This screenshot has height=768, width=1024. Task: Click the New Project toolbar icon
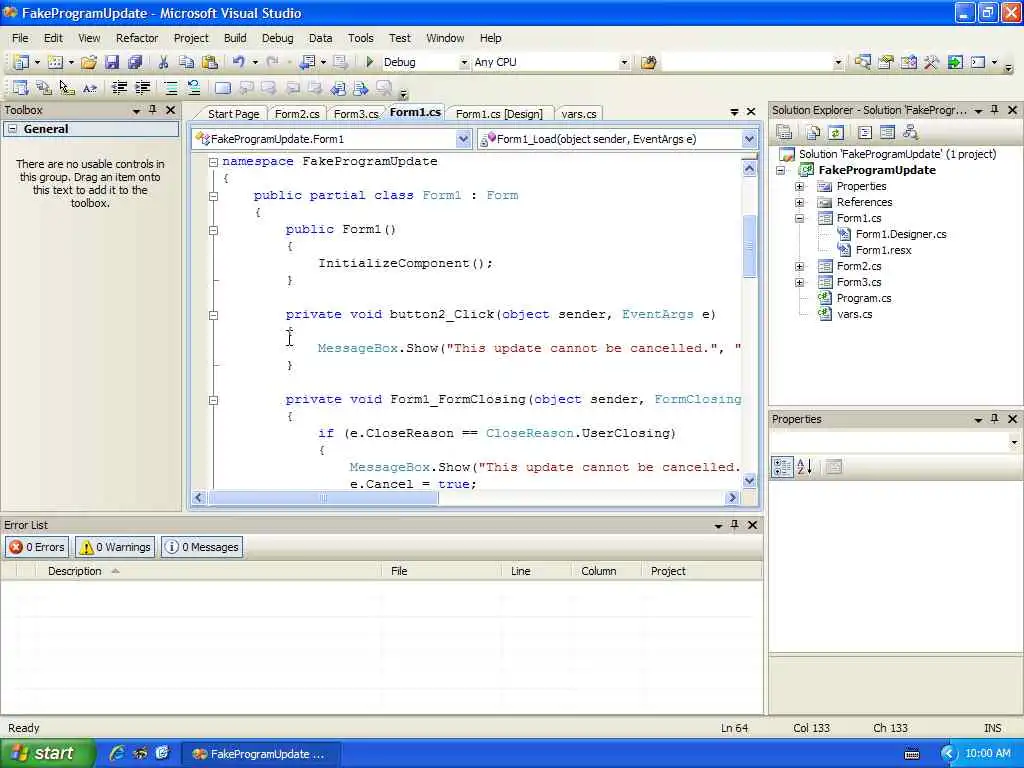[22, 62]
